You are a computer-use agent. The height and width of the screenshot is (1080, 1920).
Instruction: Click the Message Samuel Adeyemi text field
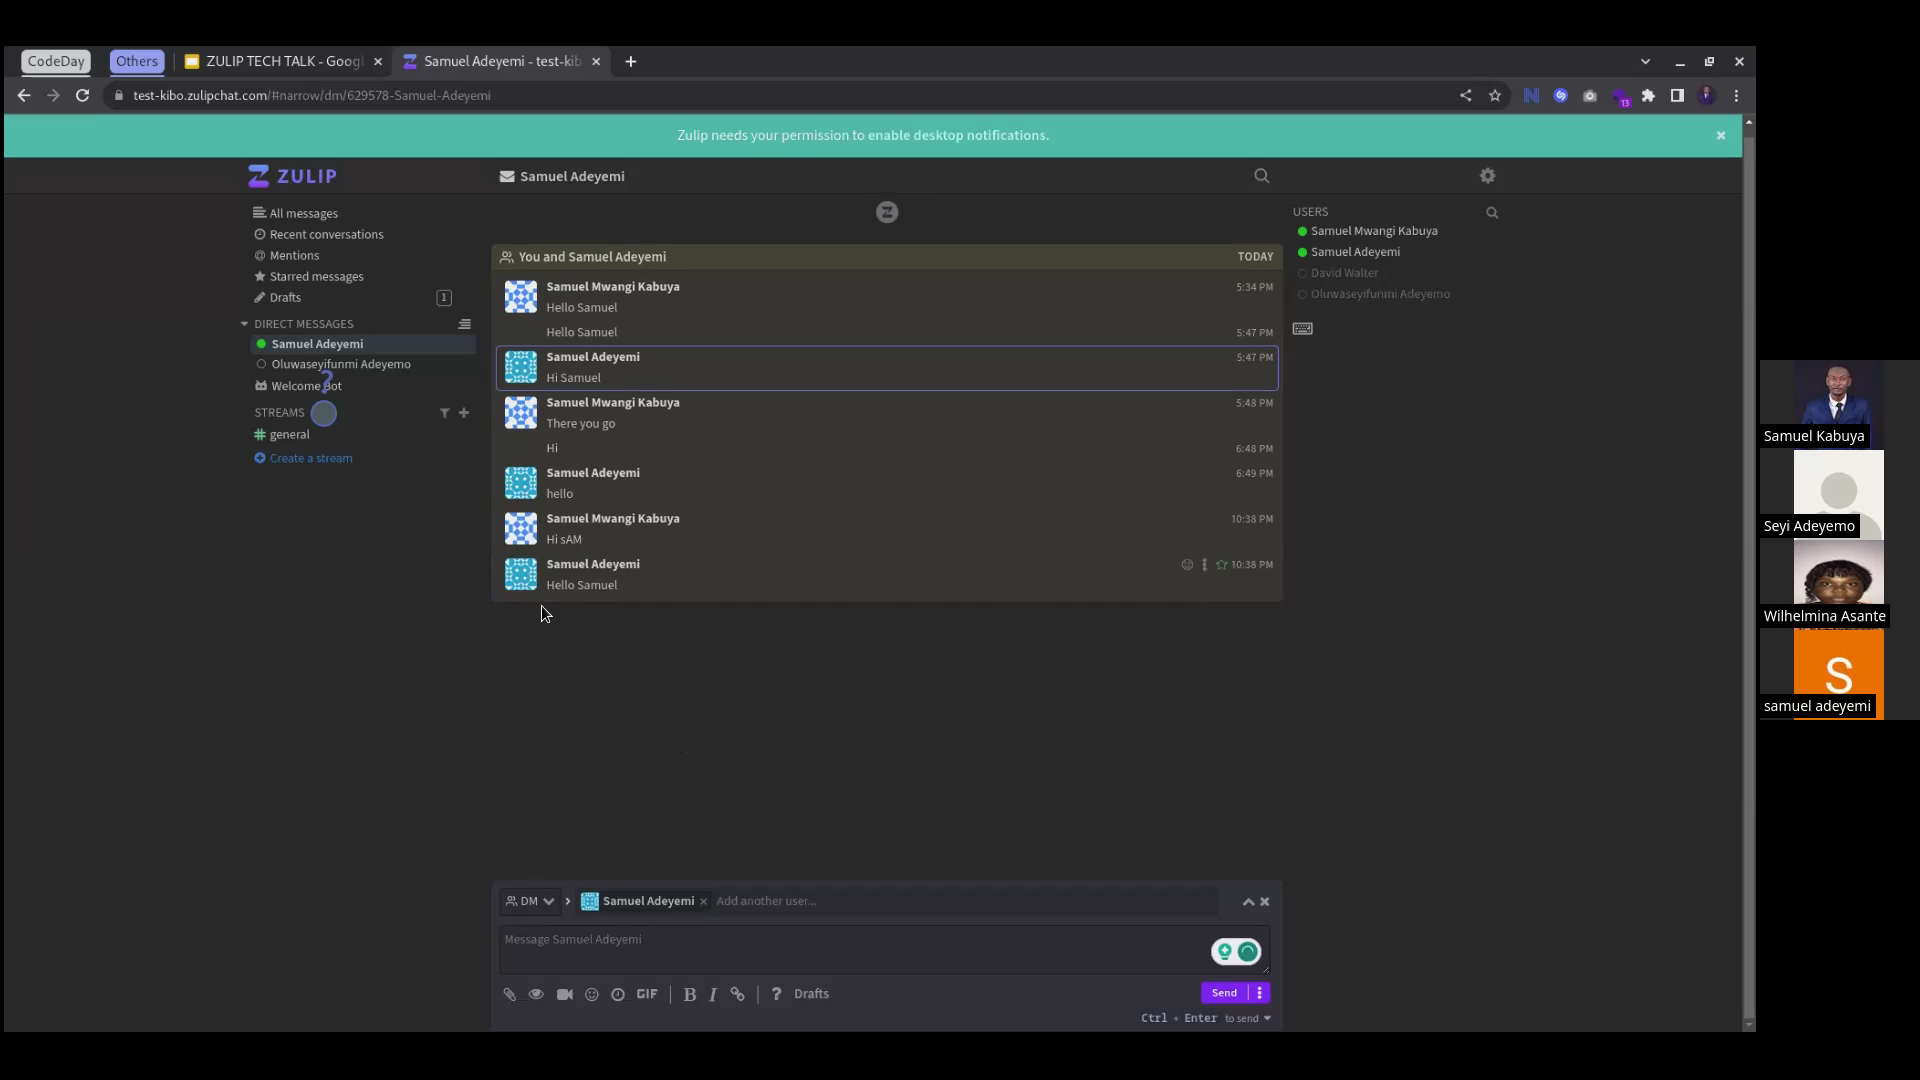850,948
